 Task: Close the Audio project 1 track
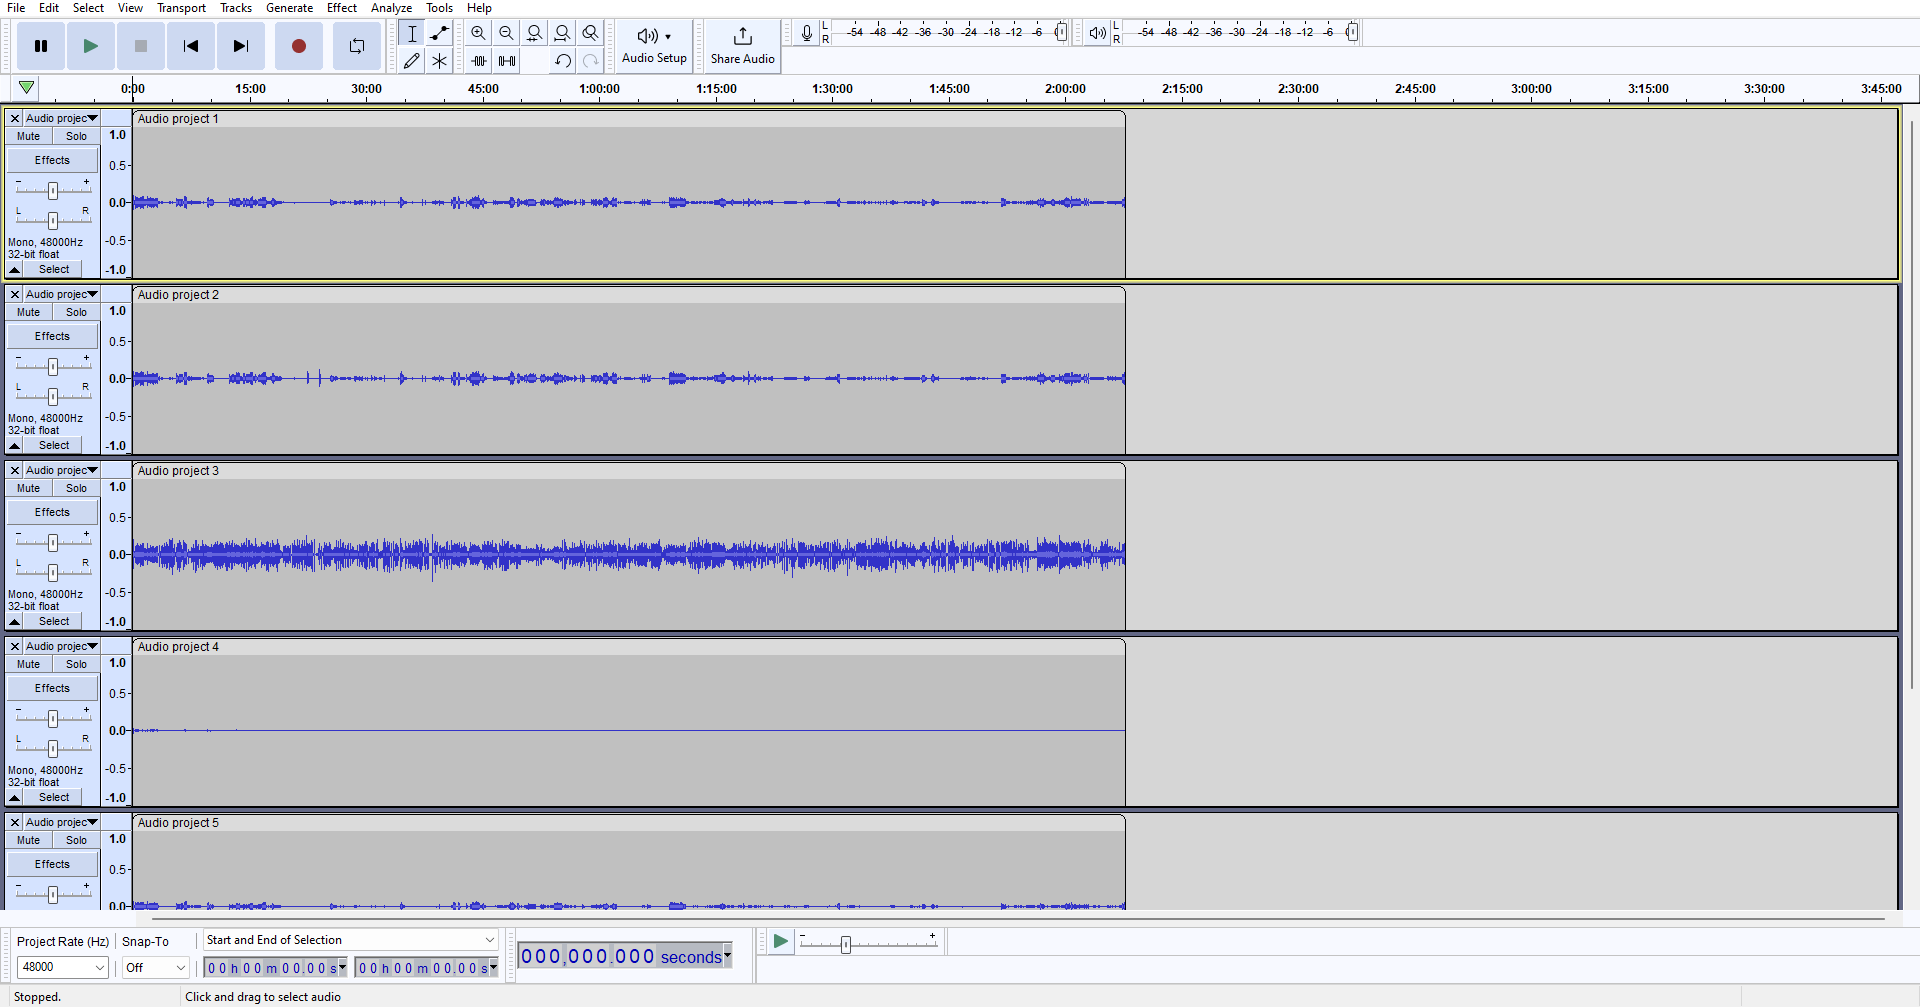click(15, 118)
